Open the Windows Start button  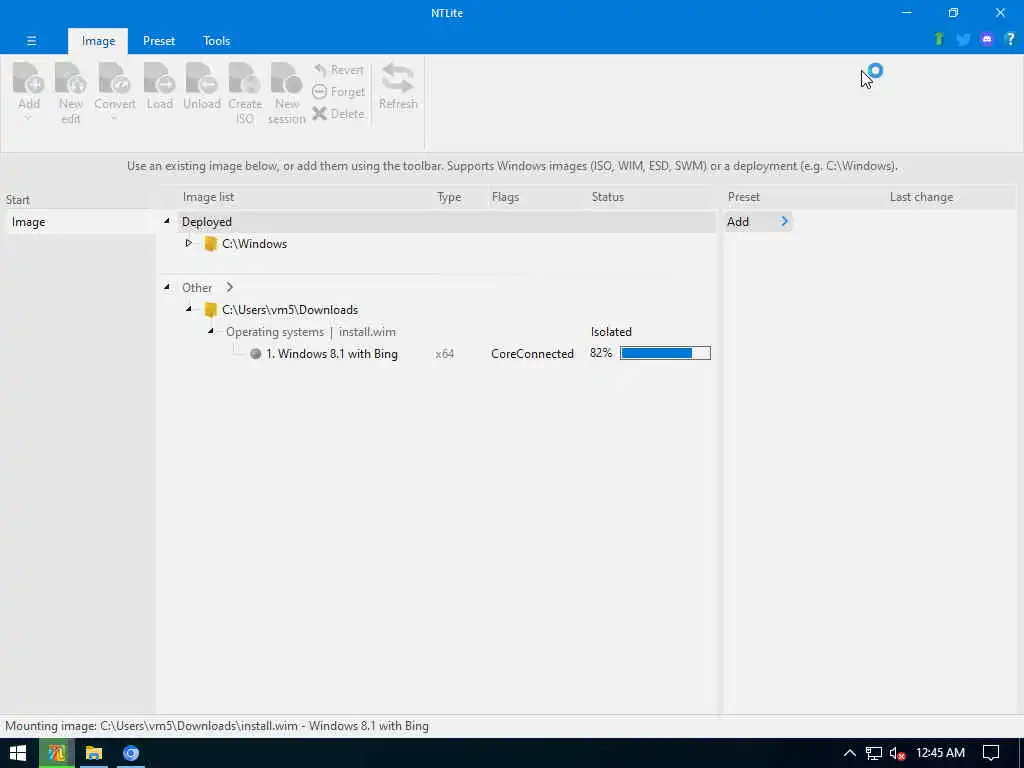(x=18, y=753)
